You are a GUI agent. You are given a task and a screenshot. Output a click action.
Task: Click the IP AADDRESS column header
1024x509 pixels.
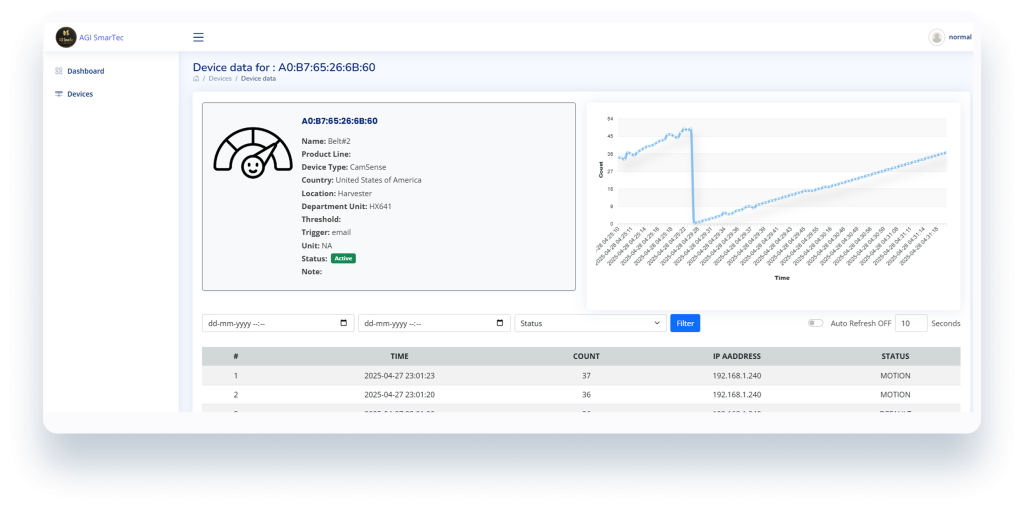737,356
